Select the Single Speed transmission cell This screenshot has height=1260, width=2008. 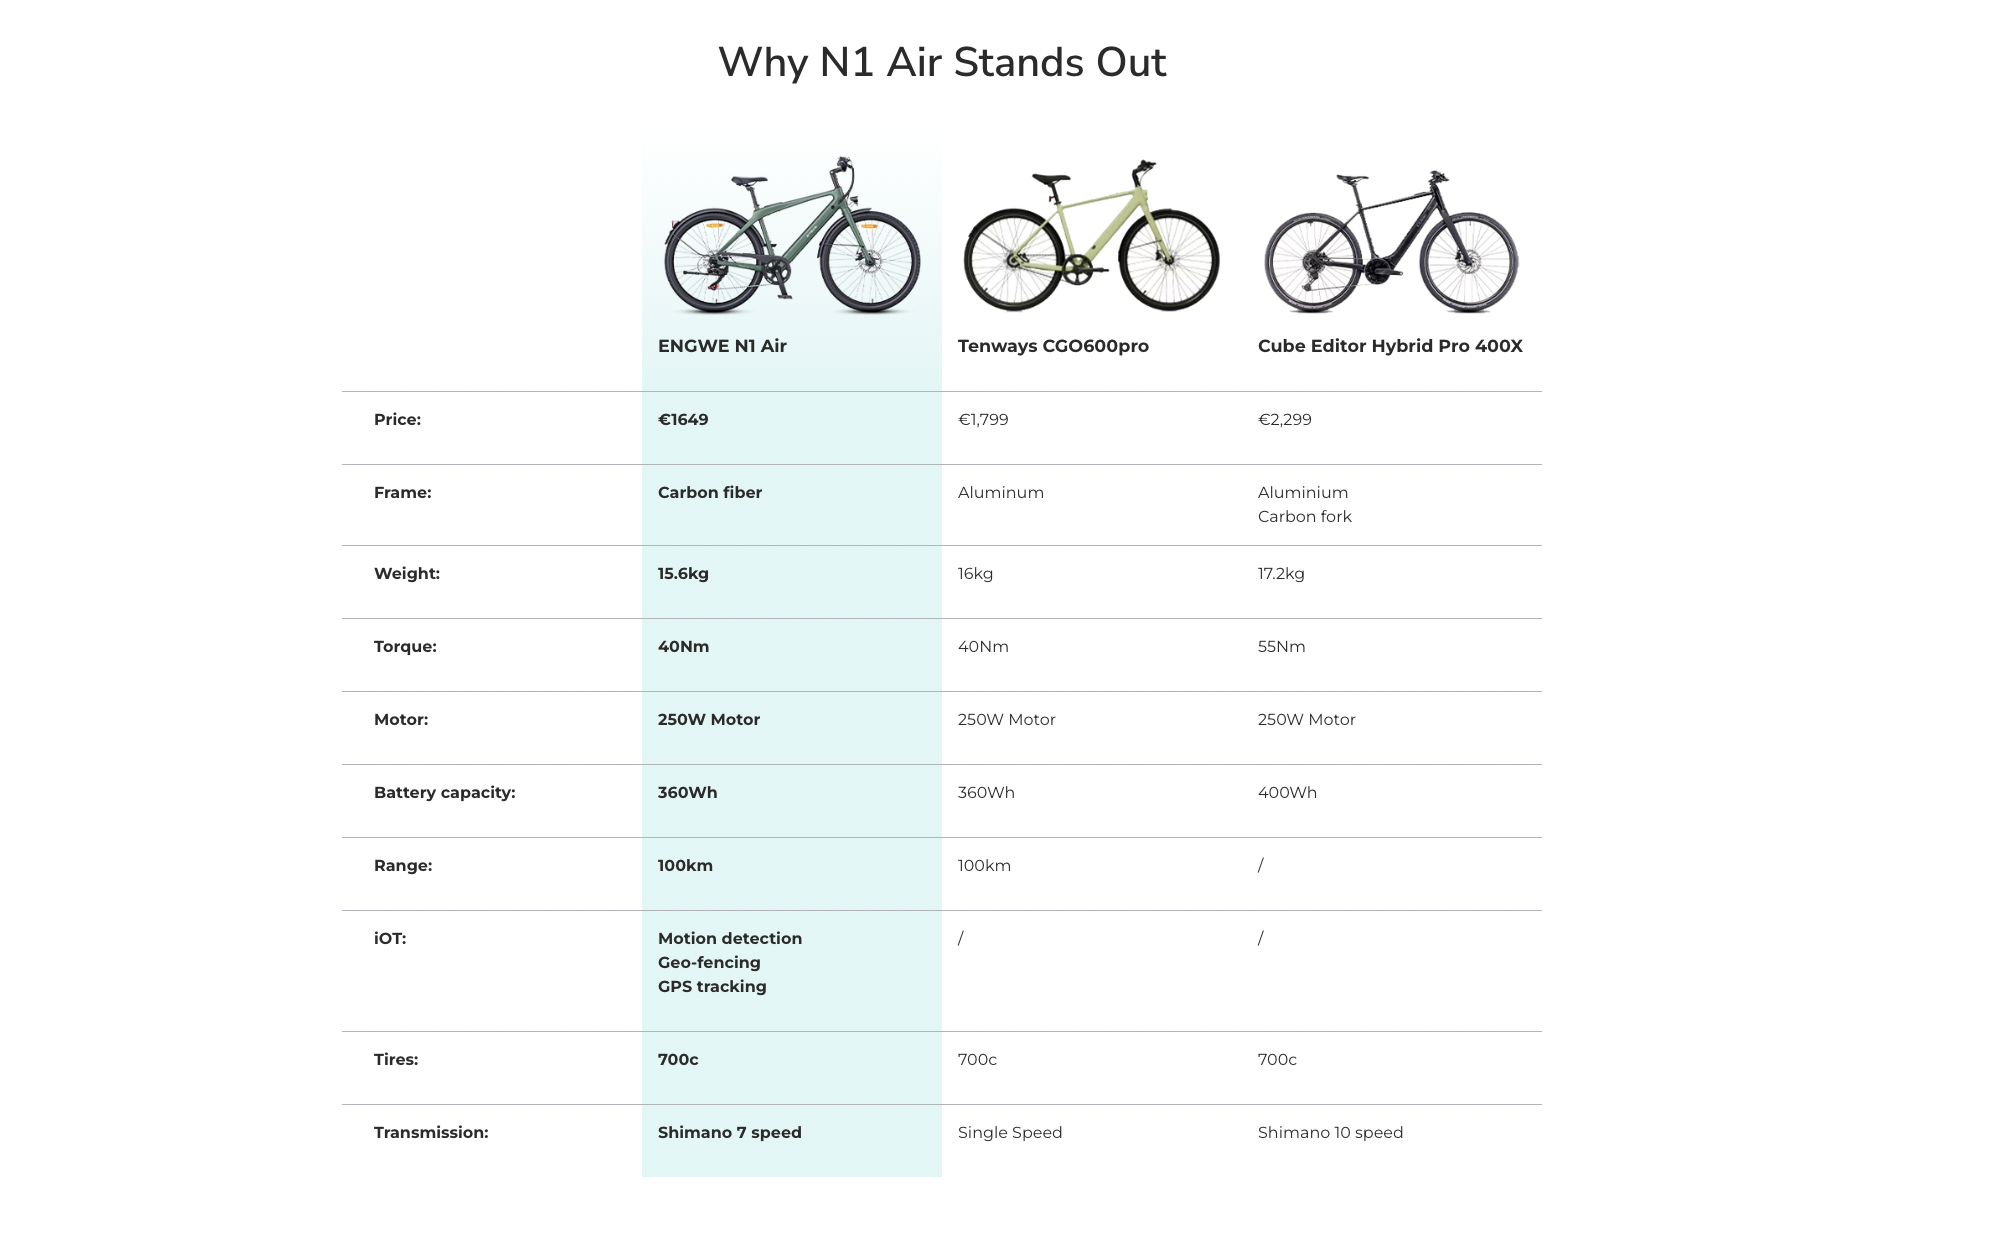pyautogui.click(x=1010, y=1133)
